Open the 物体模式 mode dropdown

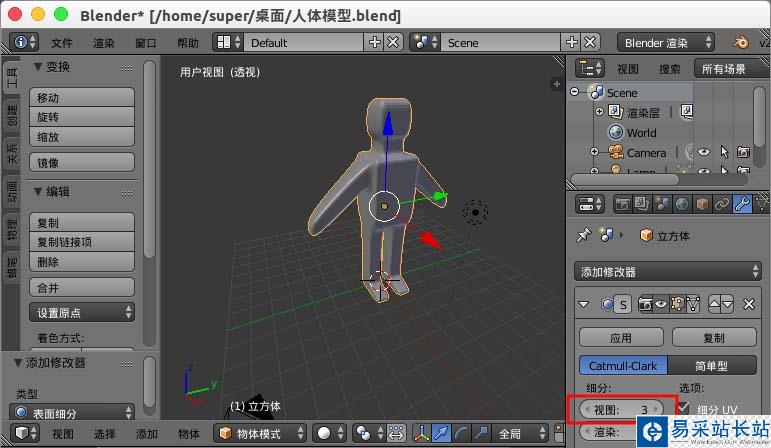(x=260, y=433)
